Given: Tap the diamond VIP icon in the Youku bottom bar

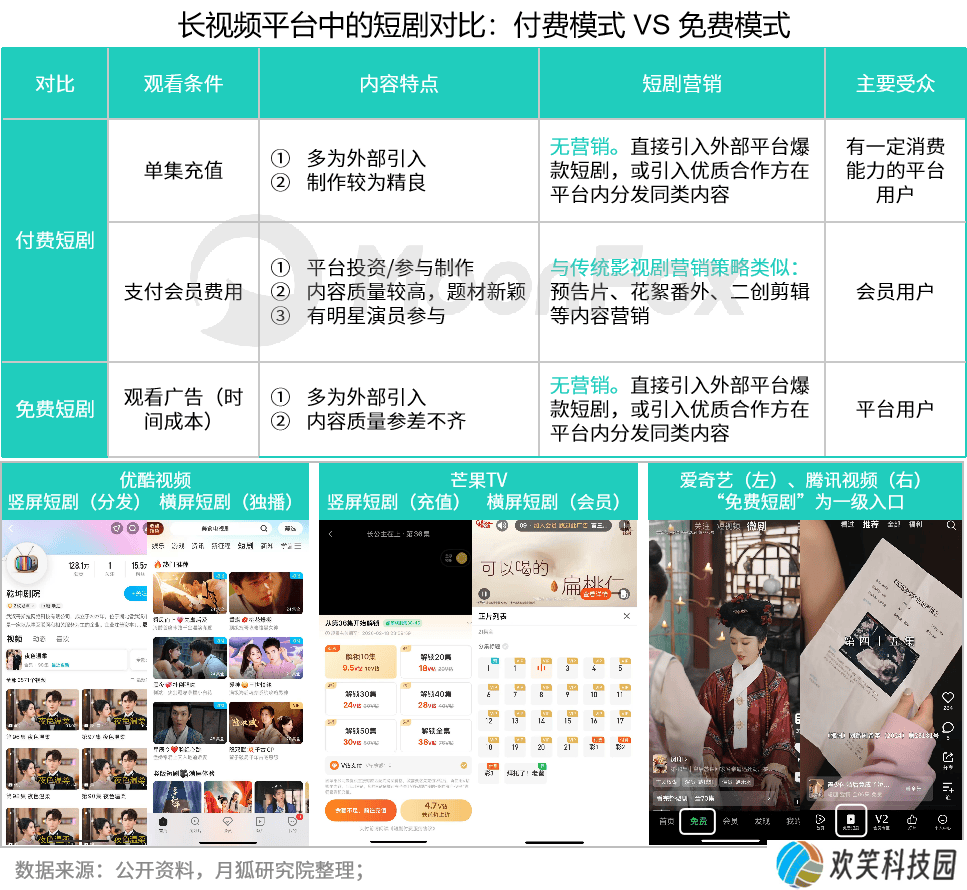Looking at the screenshot, I should coord(228,822).
